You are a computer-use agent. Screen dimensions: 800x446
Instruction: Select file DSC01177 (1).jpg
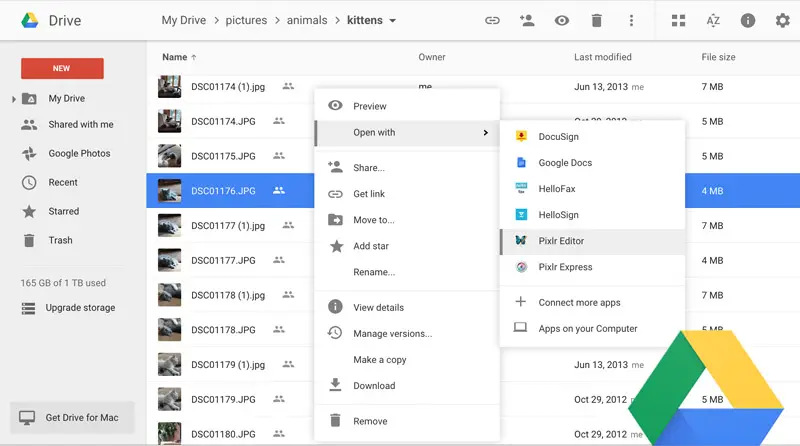(x=228, y=226)
